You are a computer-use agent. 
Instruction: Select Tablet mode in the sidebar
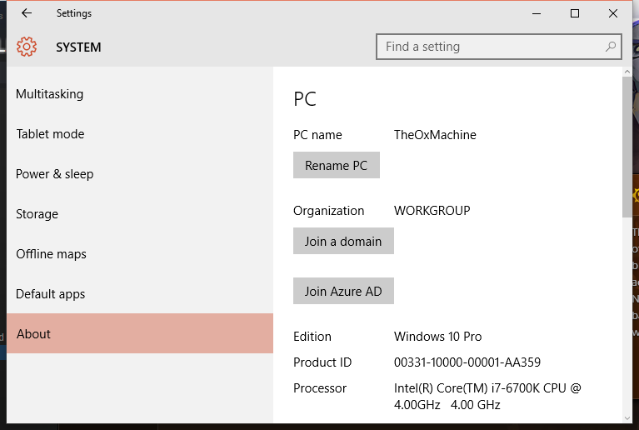(50, 134)
